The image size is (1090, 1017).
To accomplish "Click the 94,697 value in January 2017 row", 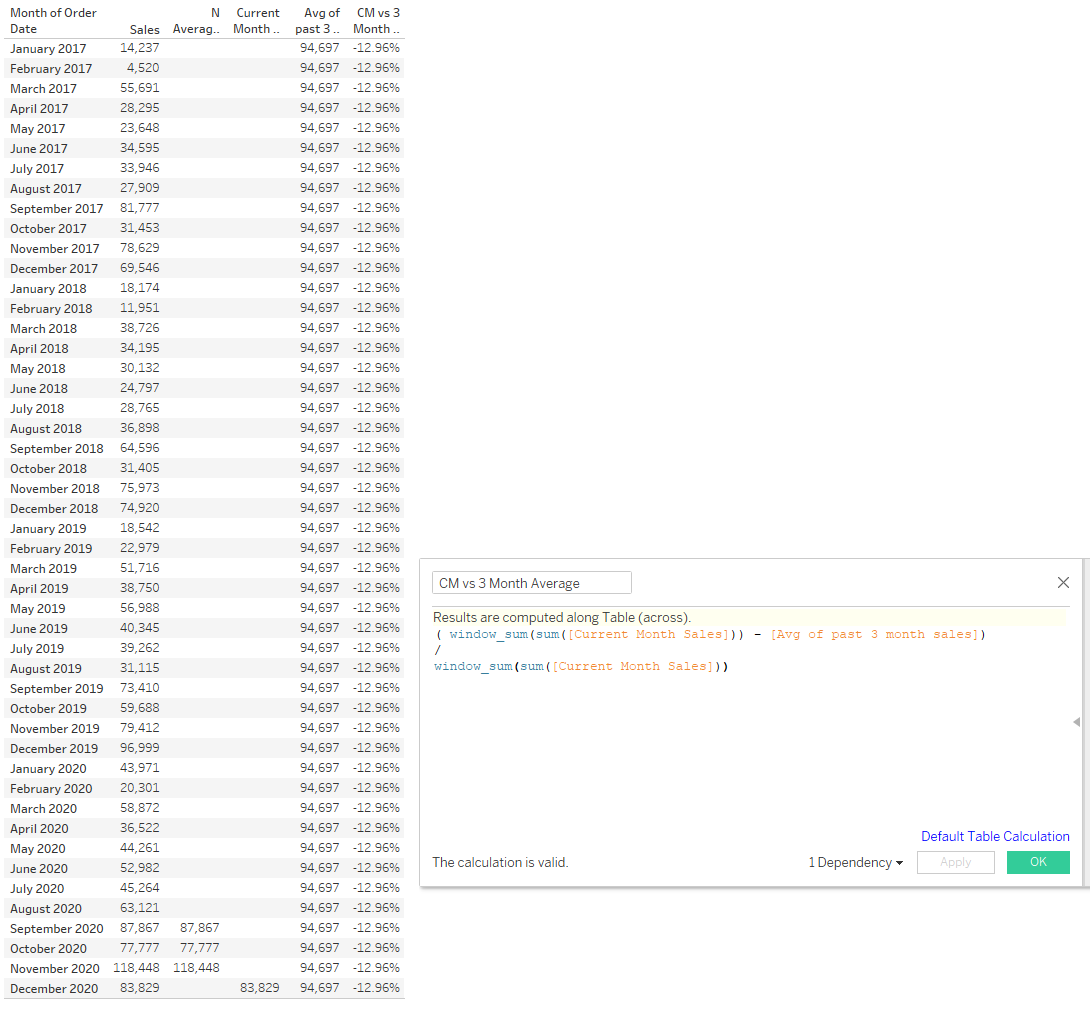I will (x=320, y=48).
